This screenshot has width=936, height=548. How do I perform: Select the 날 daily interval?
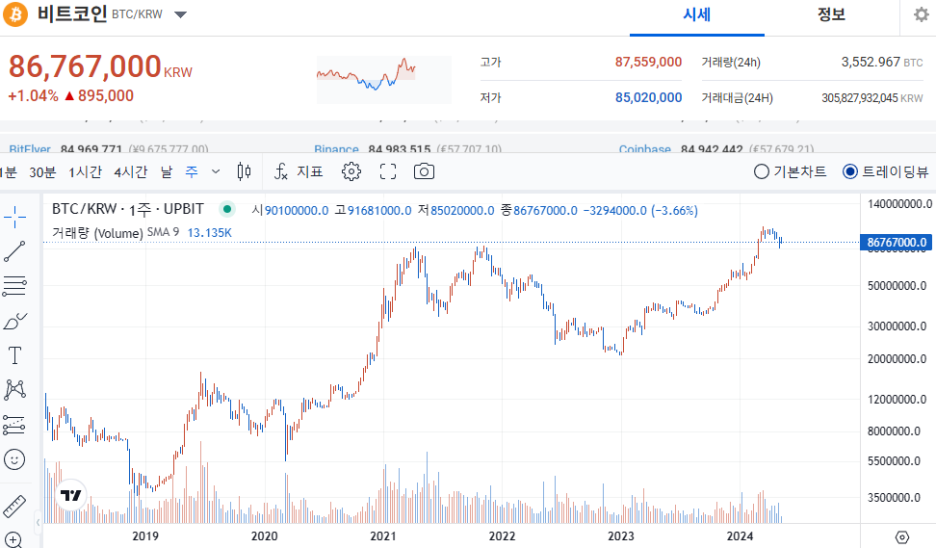(167, 172)
